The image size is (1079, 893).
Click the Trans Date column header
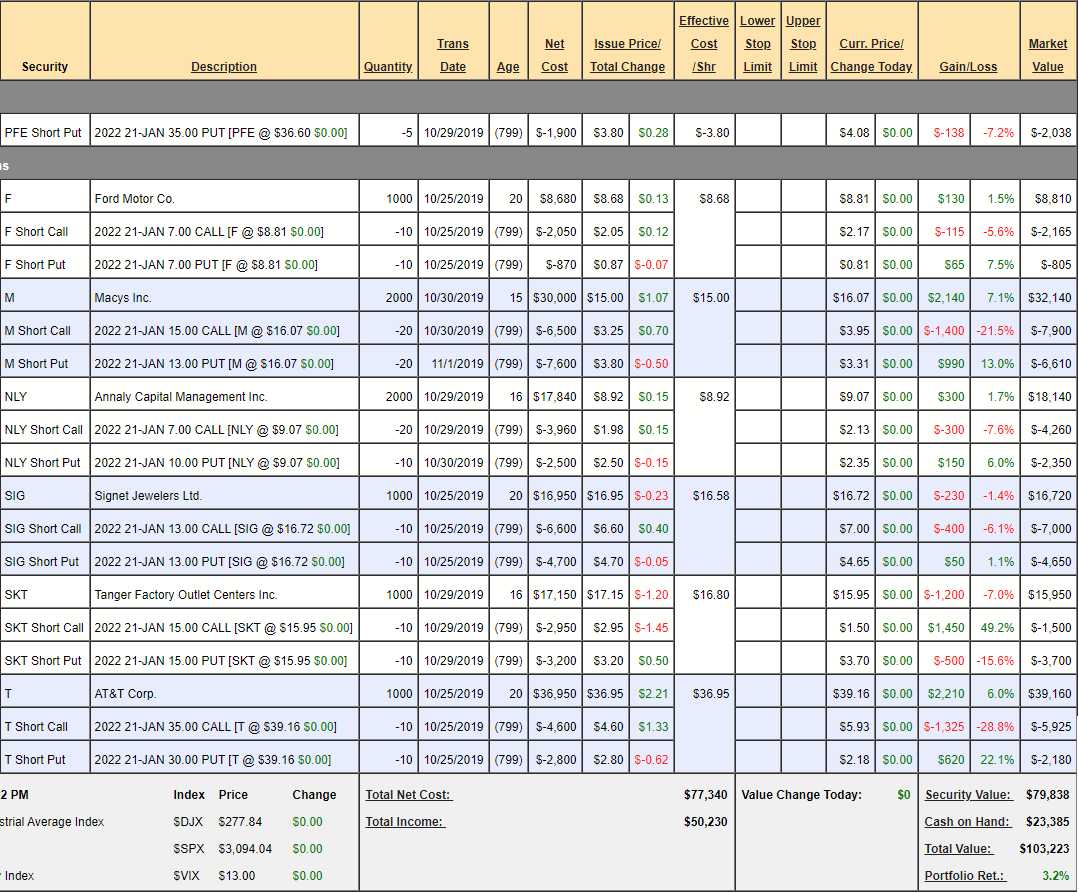pyautogui.click(x=453, y=55)
